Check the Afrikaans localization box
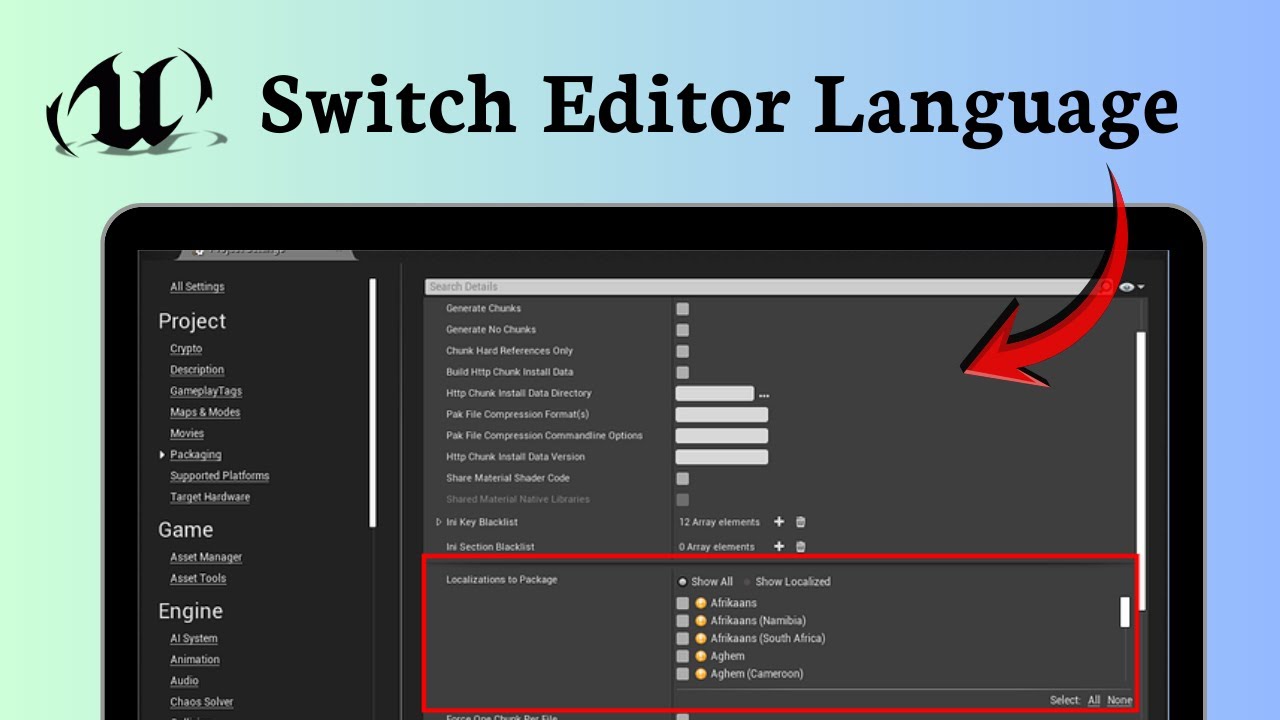 pos(682,603)
